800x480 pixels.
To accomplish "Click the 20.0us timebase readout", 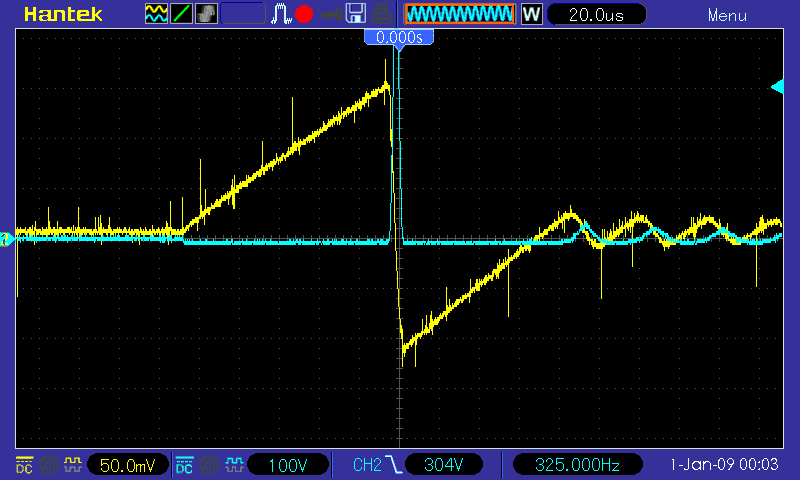I will (x=596, y=14).
